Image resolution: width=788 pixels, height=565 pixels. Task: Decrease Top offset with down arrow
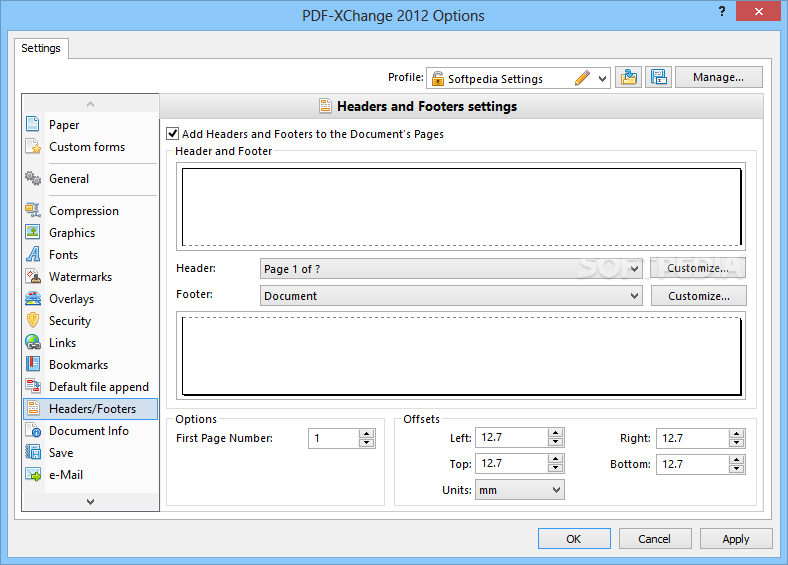pos(555,468)
